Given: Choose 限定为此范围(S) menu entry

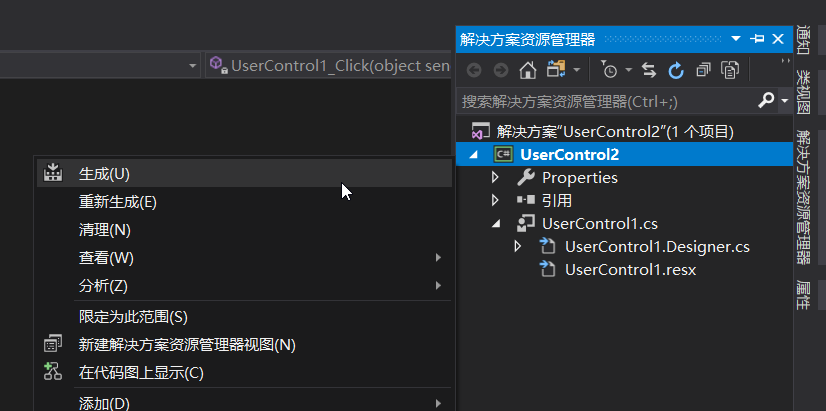Looking at the screenshot, I should tap(244, 317).
